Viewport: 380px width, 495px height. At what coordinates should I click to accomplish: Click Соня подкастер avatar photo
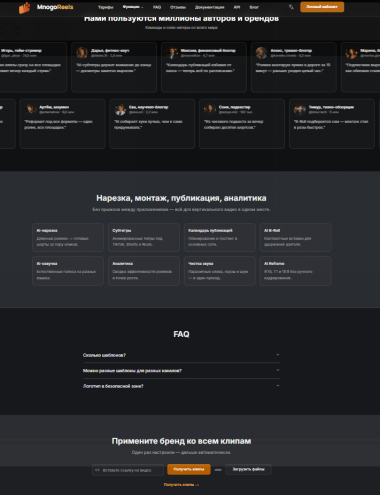click(210, 109)
